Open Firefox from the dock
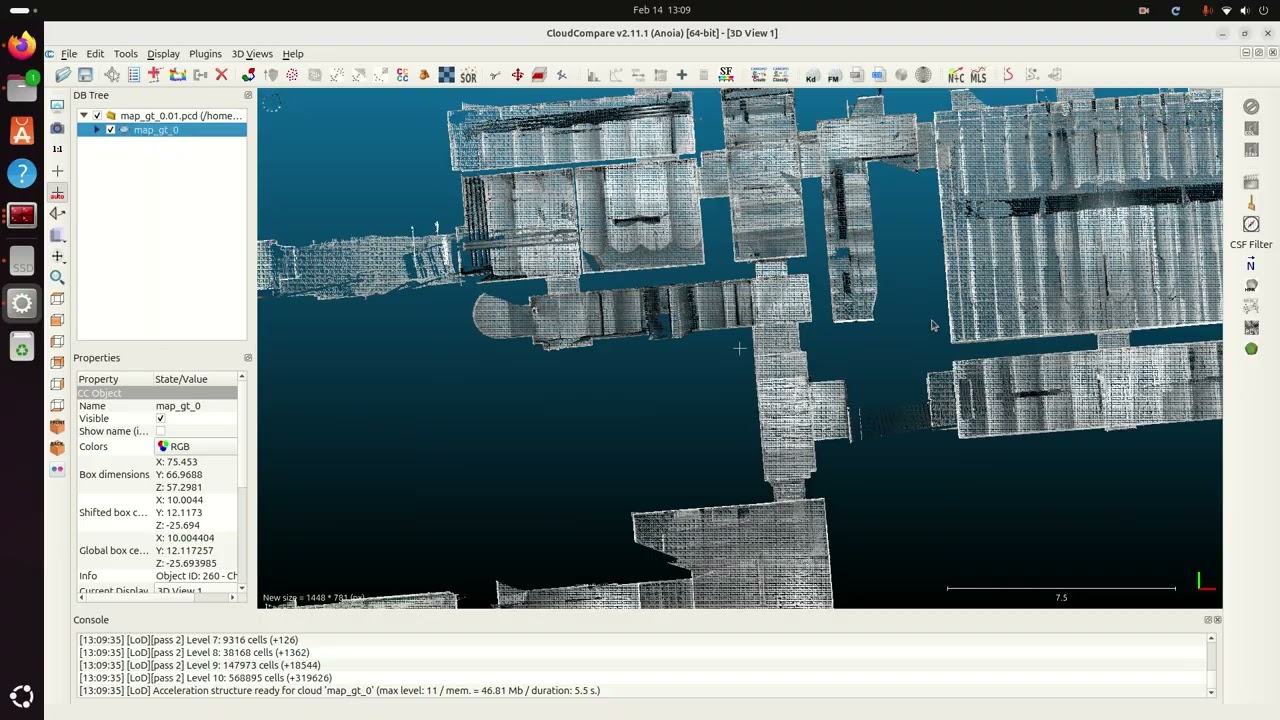Image resolution: width=1280 pixels, height=720 pixels. [x=22, y=45]
